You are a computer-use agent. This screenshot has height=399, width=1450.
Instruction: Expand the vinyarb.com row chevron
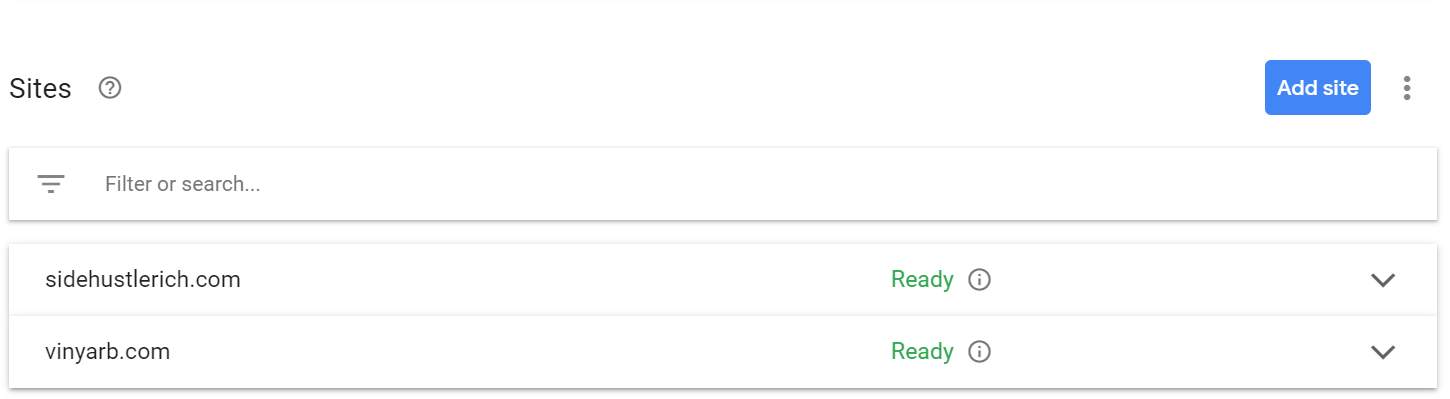pos(1383,352)
